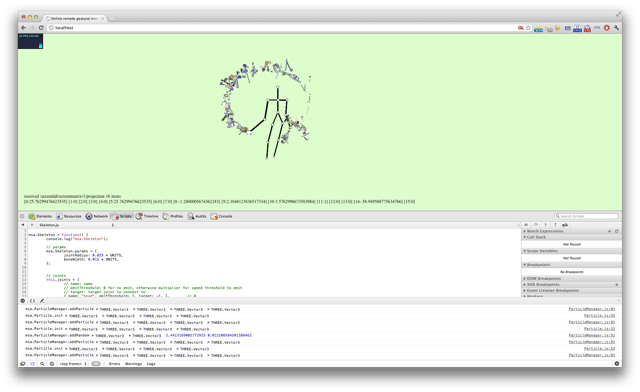Select the Online remote gestural browser tab
Screen dimensions: 640x392
(74, 18)
